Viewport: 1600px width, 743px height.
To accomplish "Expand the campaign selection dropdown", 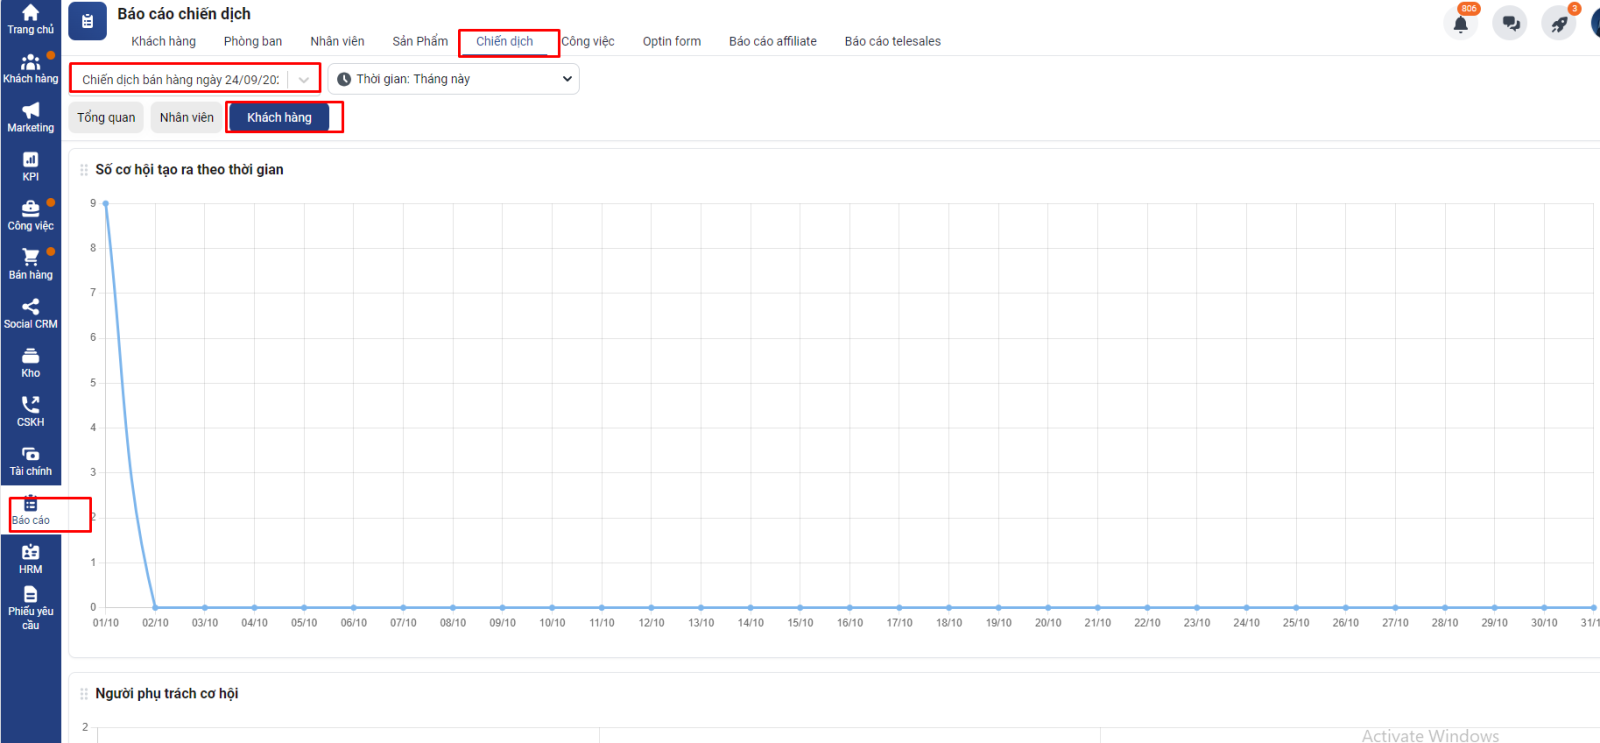I will pos(303,80).
